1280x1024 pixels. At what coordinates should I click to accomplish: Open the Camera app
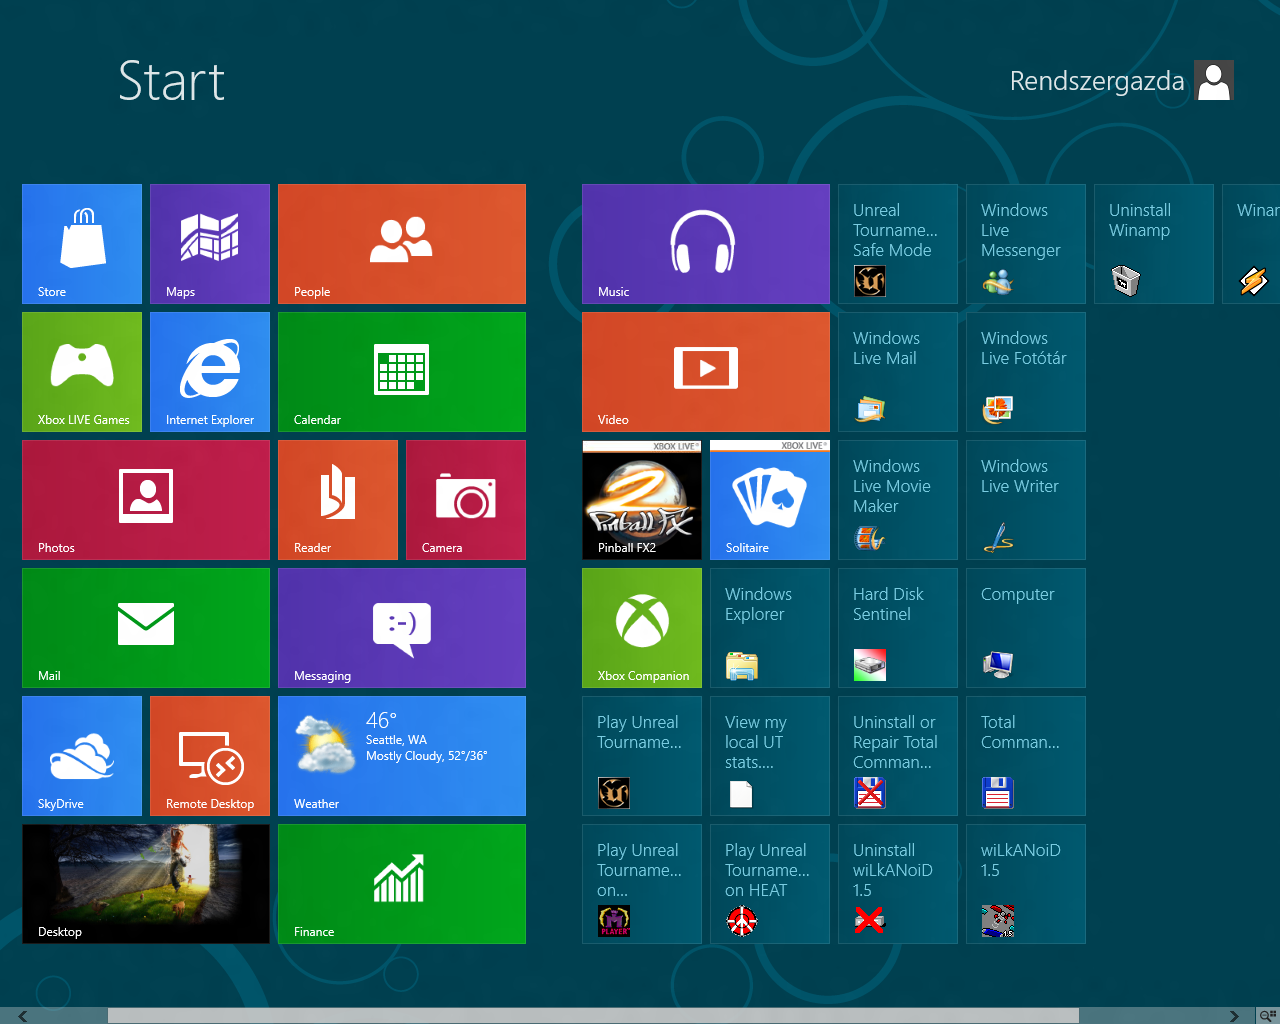pyautogui.click(x=465, y=499)
